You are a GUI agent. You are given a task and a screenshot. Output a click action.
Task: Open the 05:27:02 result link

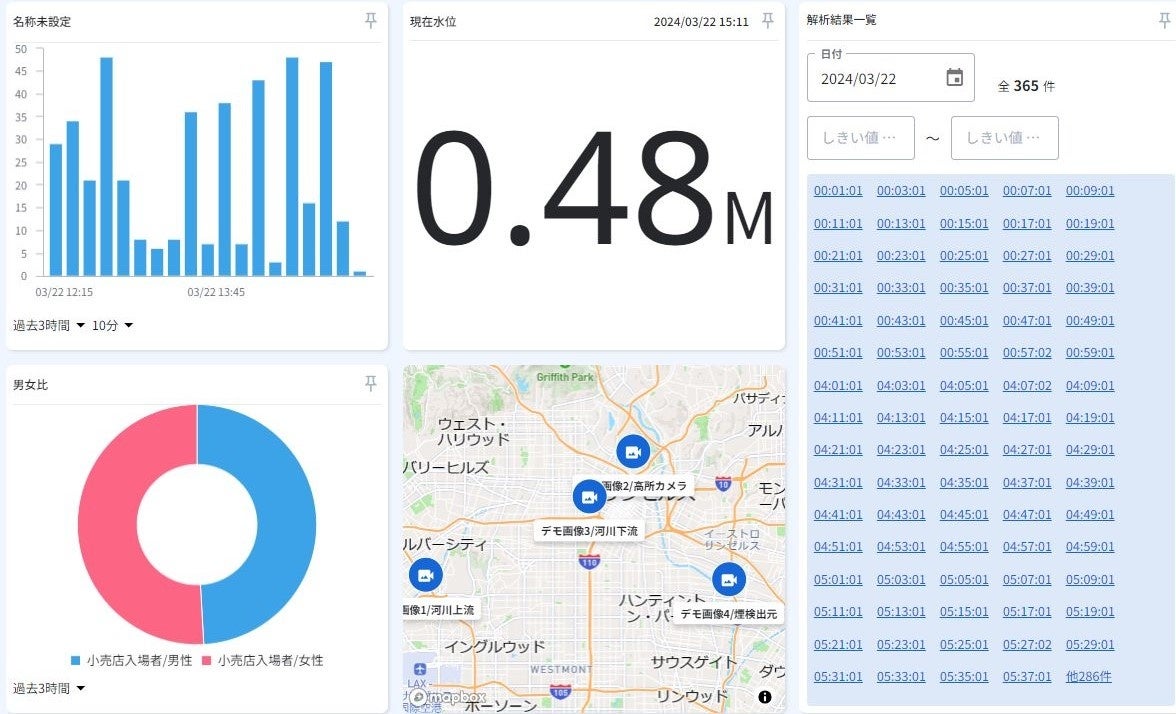click(1027, 644)
